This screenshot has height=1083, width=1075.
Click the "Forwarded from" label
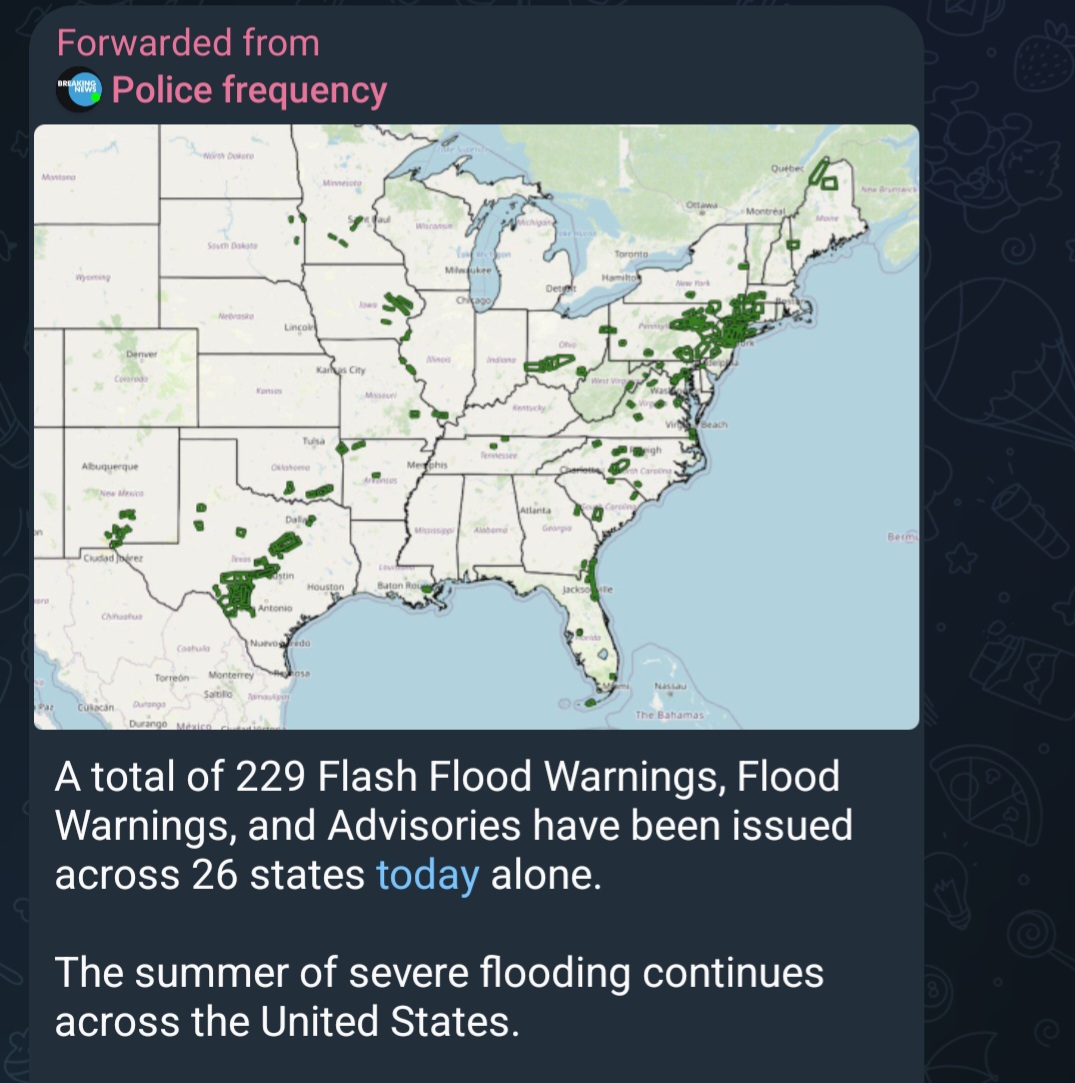tap(188, 43)
